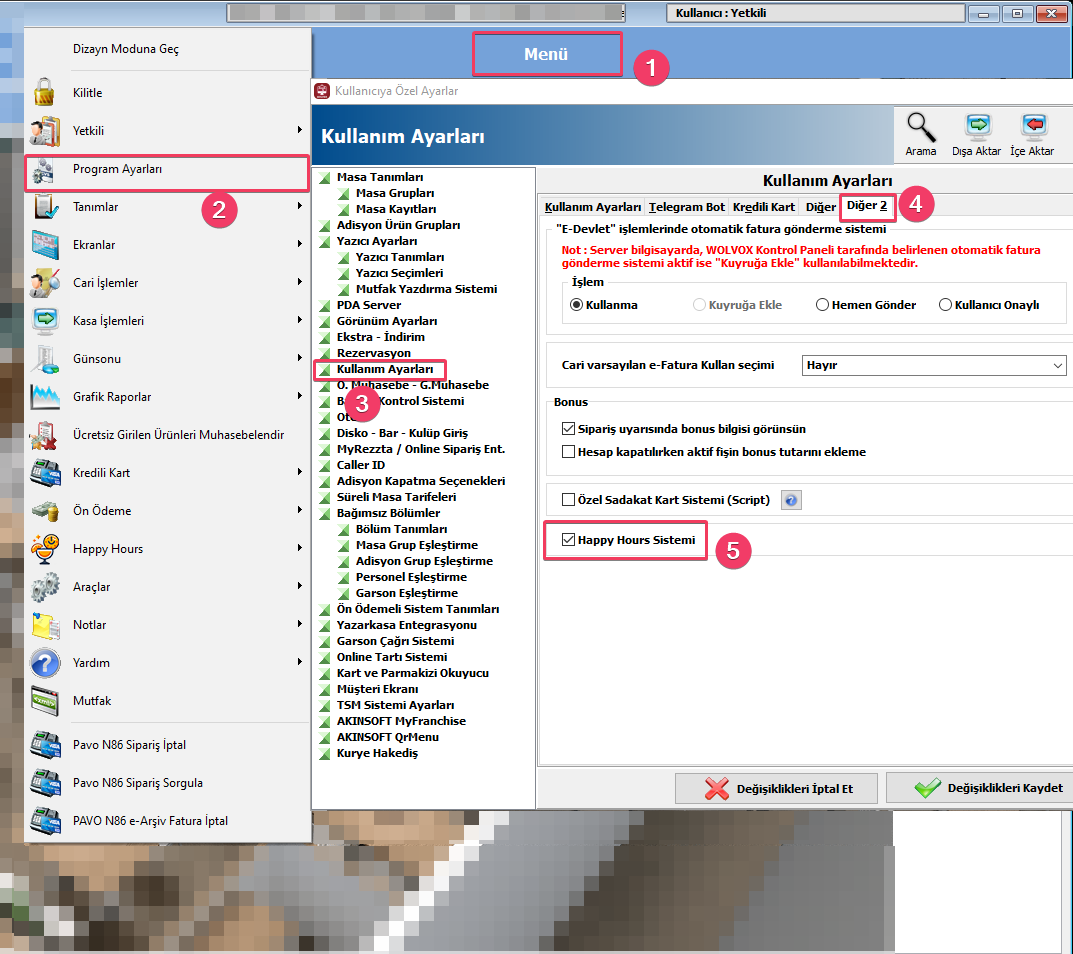1073x954 pixels.
Task: Enable Özel Sadakat Kart Sistemi checkbox
Action: click(x=569, y=500)
